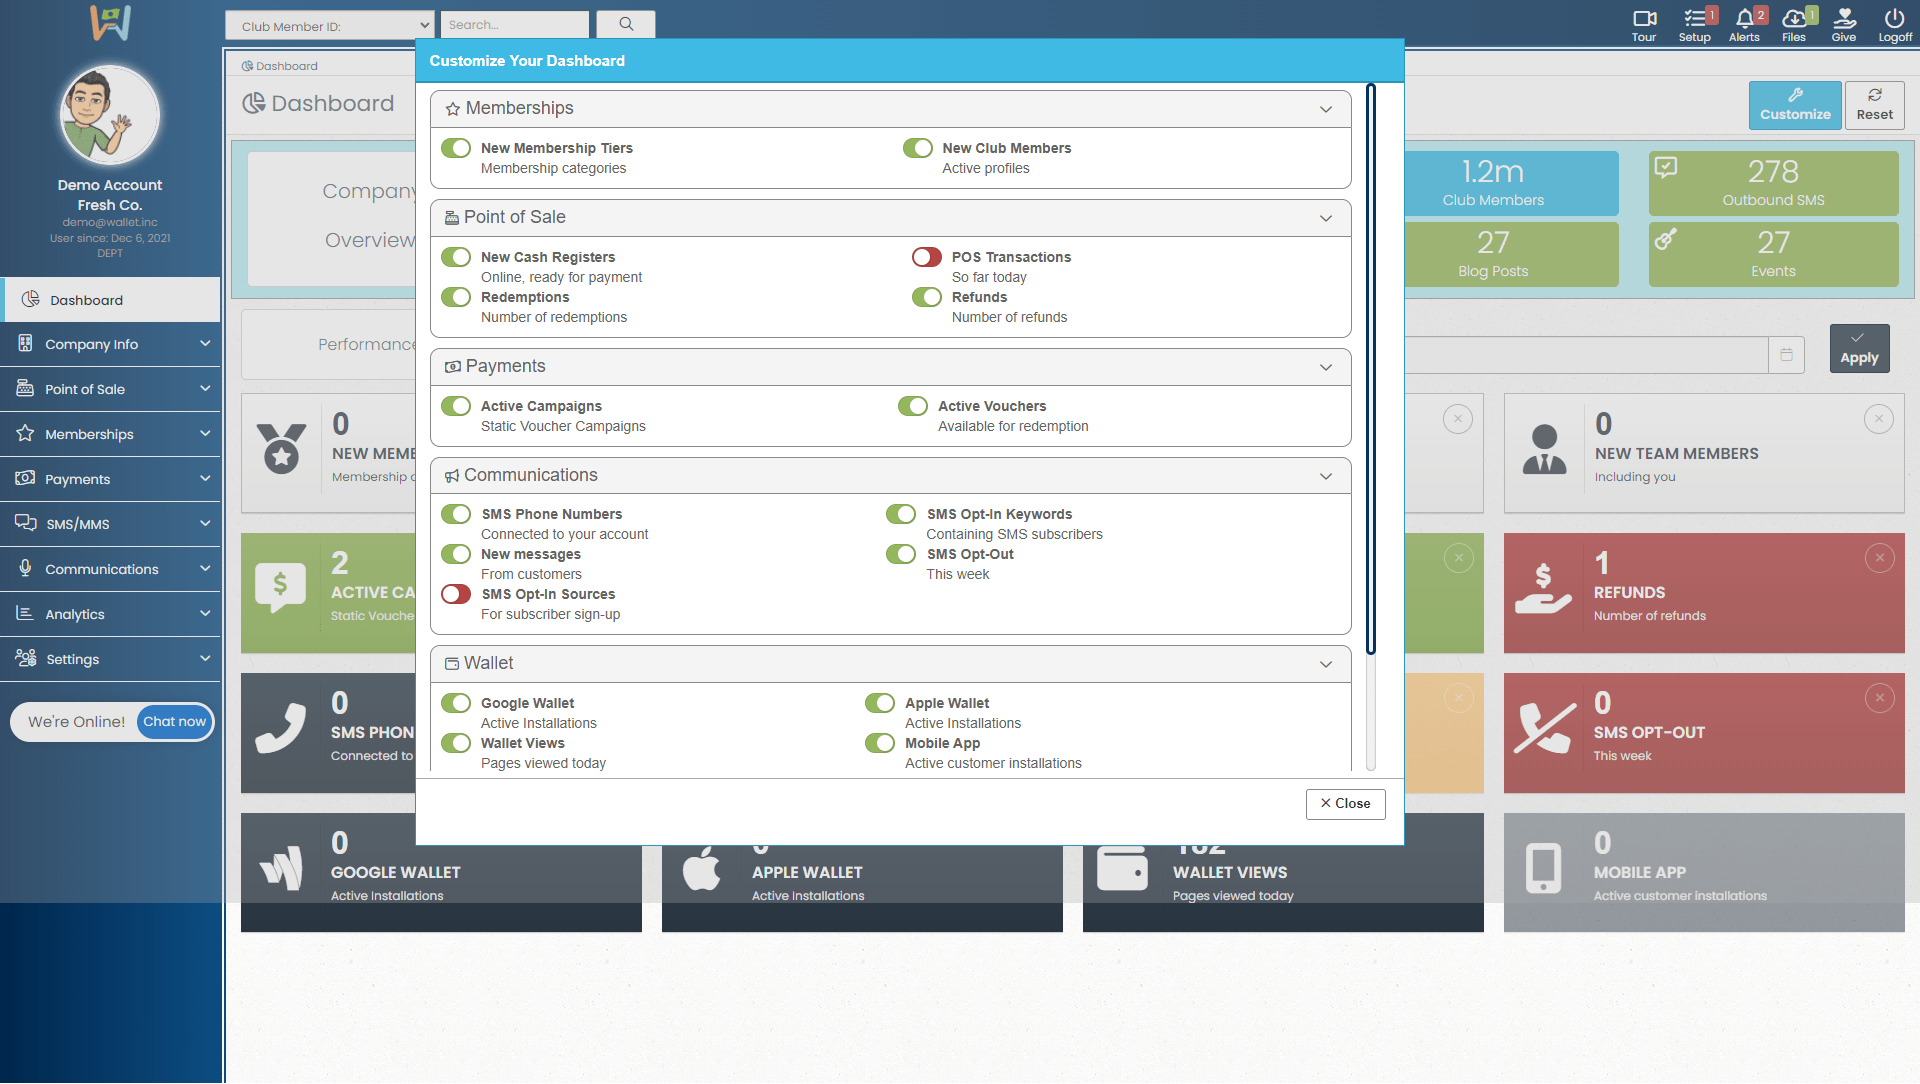Enable the SMS Opt-In Sources switch
Screen dimensions: 1920x1084
click(456, 594)
